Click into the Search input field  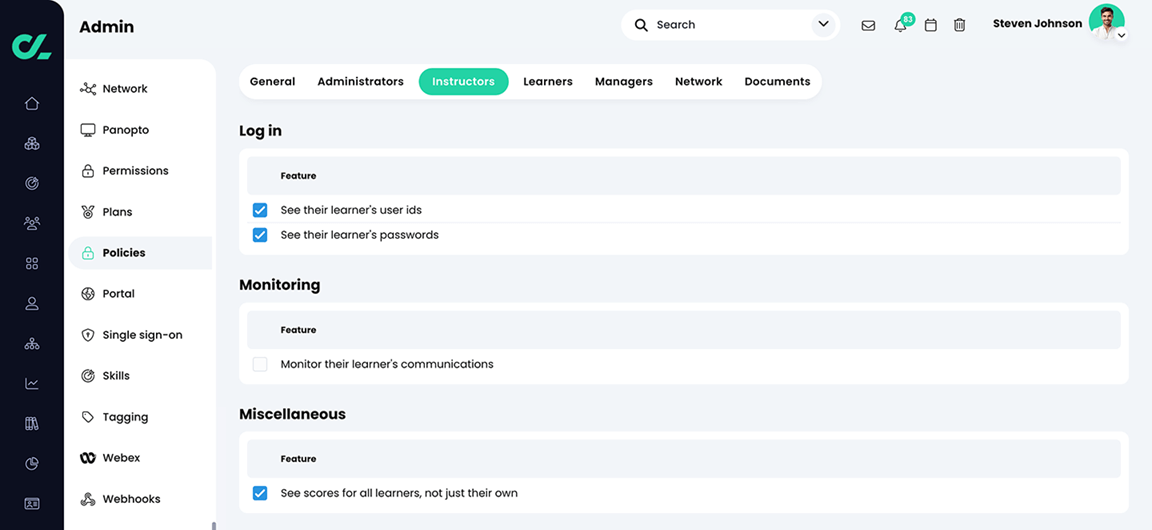click(730, 25)
